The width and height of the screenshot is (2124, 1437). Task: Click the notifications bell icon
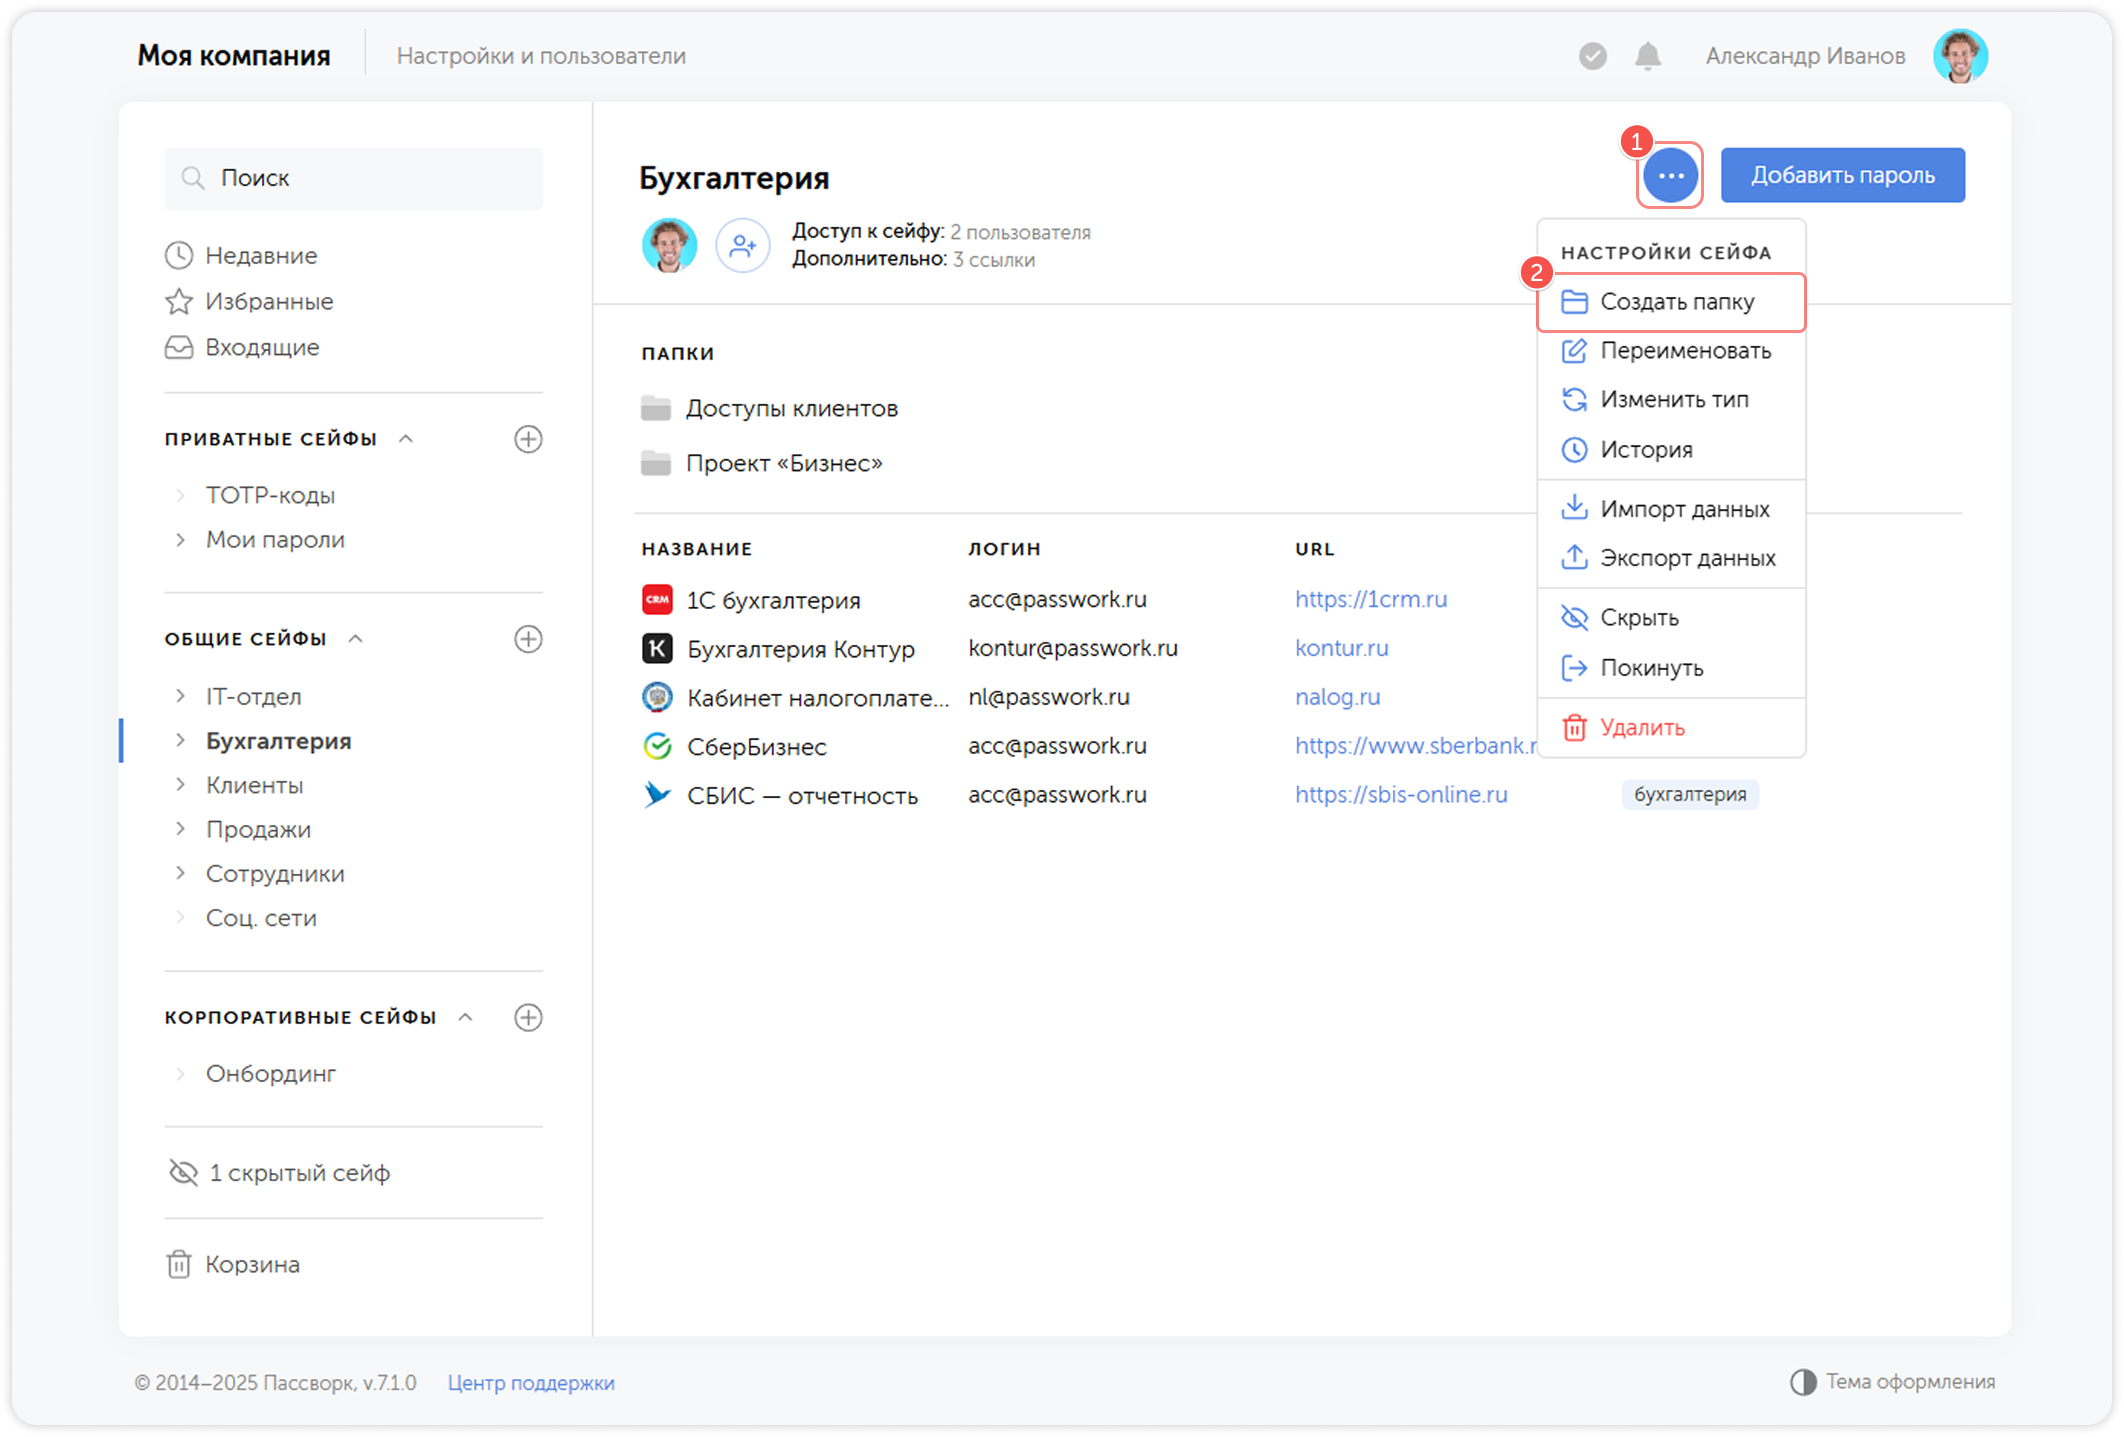1646,55
